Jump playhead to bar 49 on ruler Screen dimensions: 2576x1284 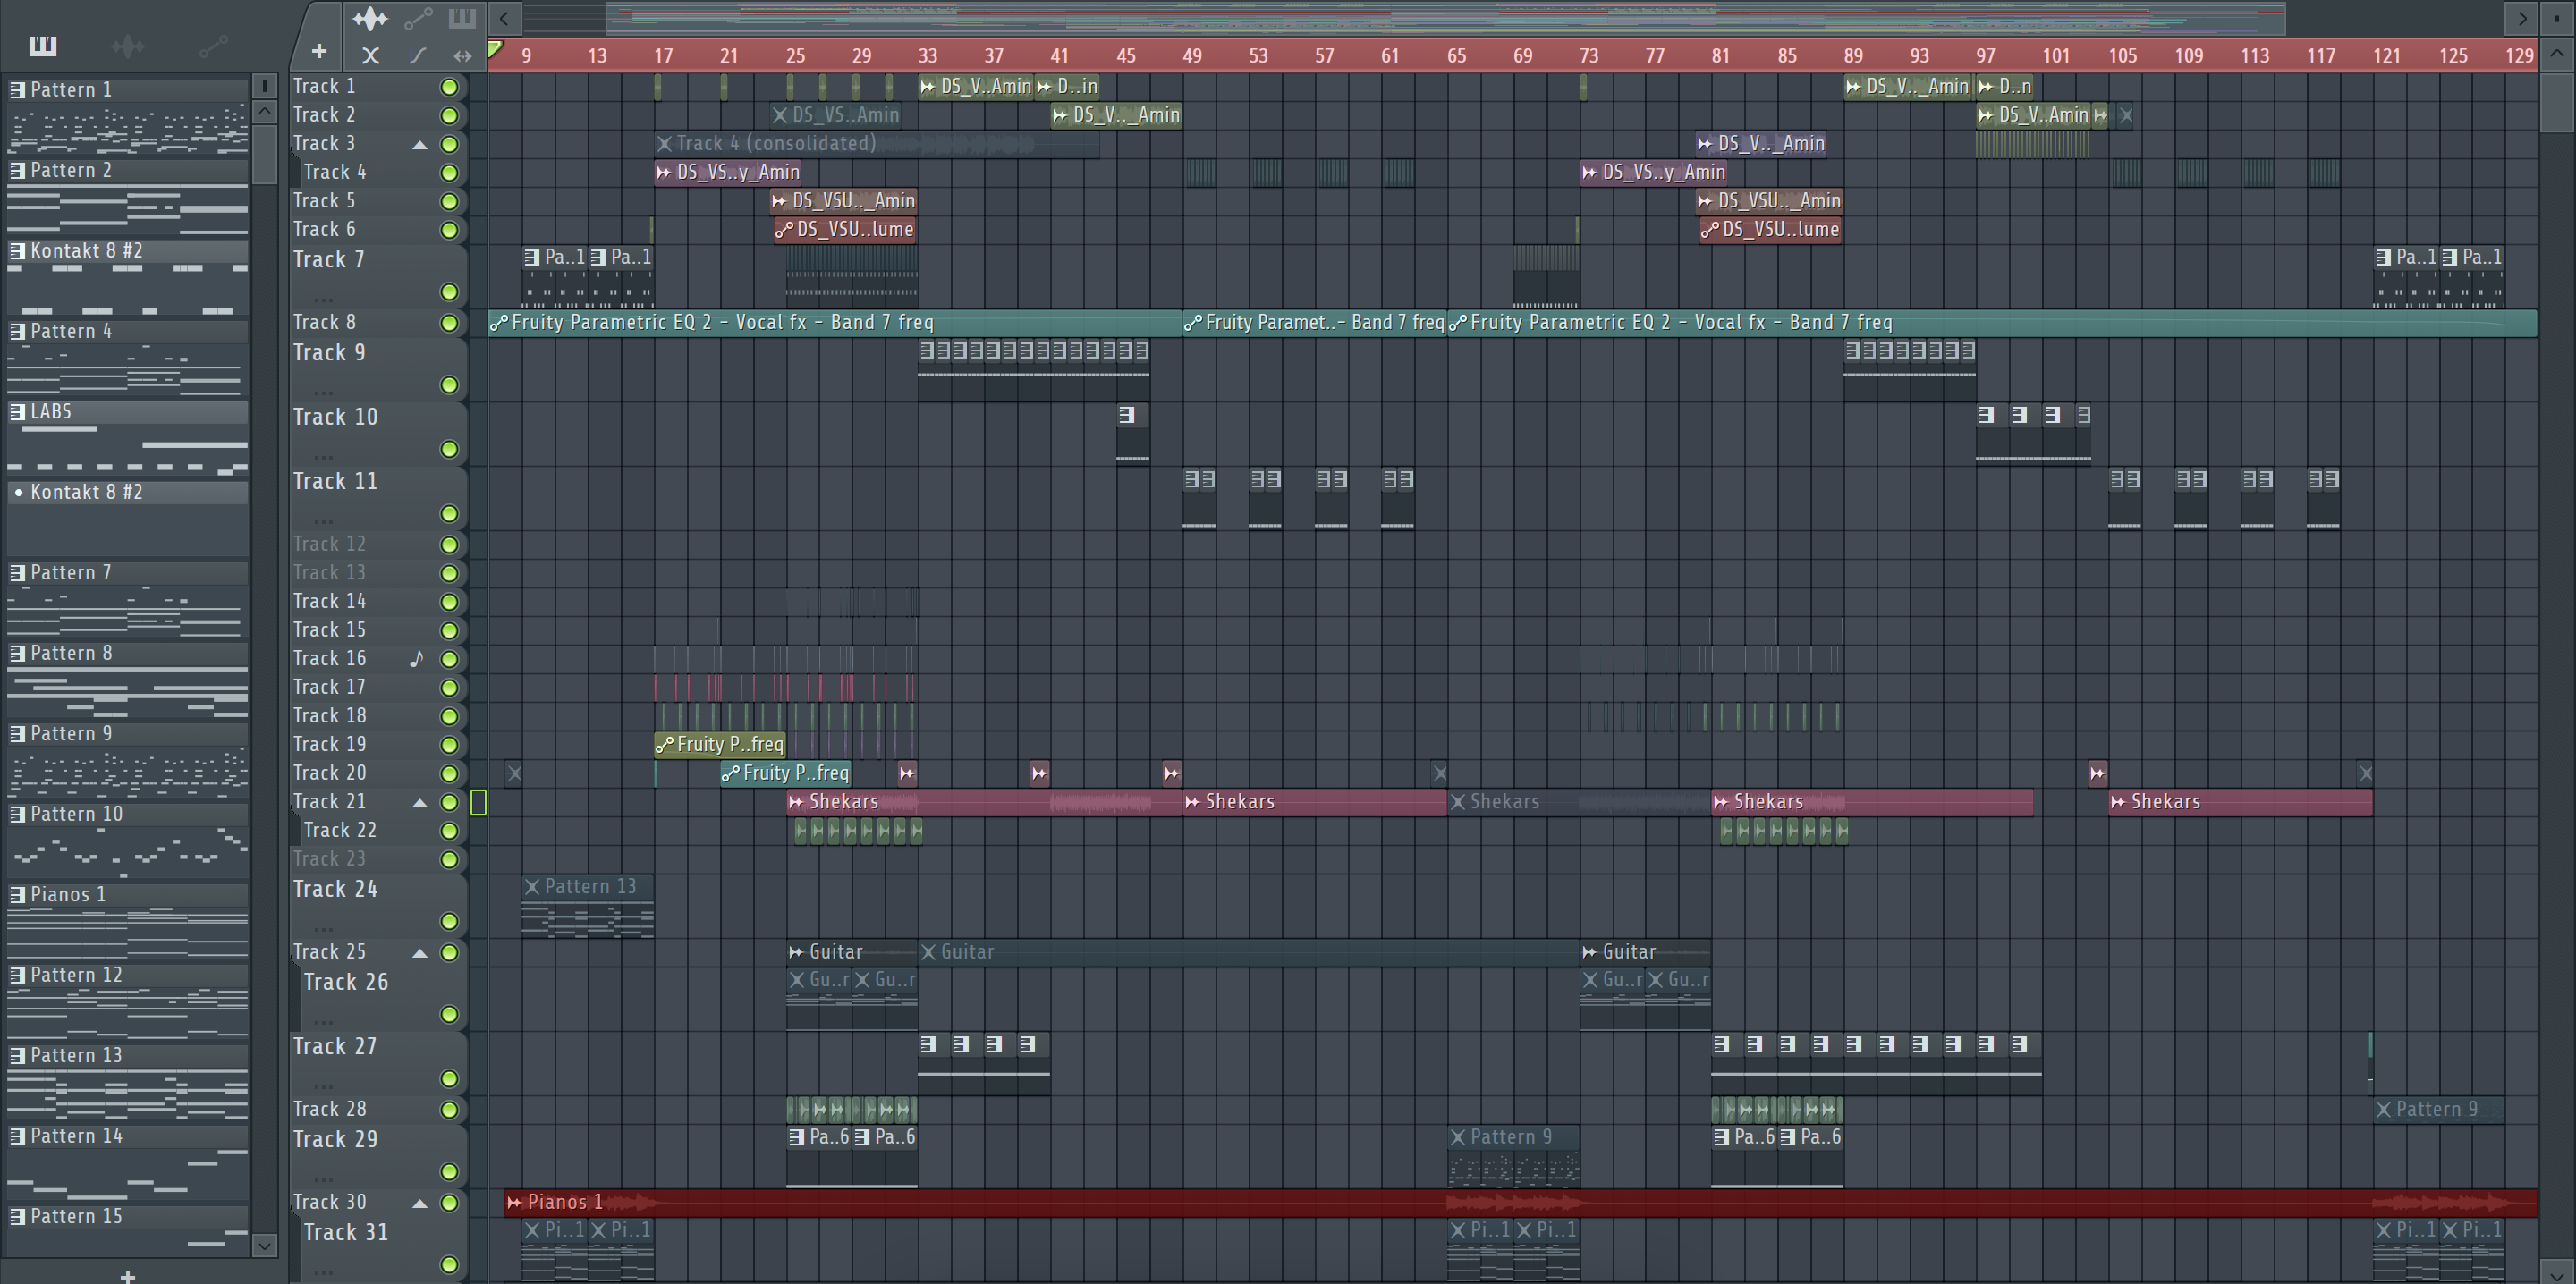(x=1191, y=56)
